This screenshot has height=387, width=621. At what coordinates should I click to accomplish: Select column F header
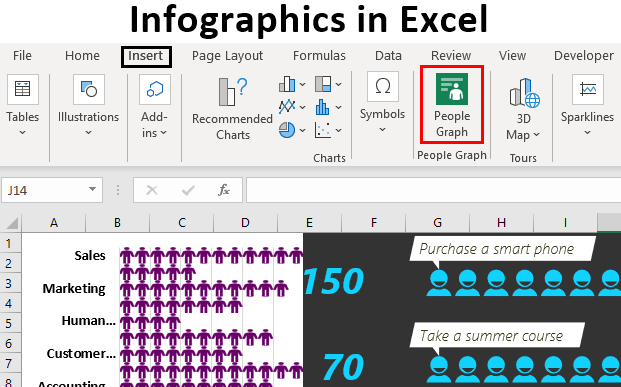pyautogui.click(x=374, y=223)
